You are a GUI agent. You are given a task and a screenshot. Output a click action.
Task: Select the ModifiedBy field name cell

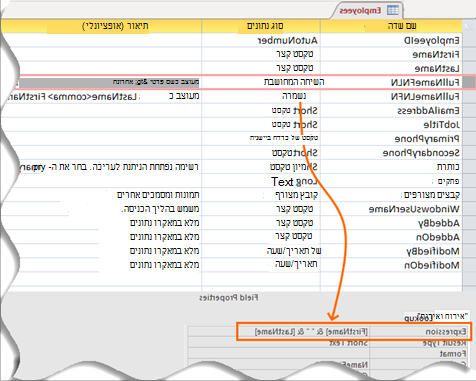[391, 251]
